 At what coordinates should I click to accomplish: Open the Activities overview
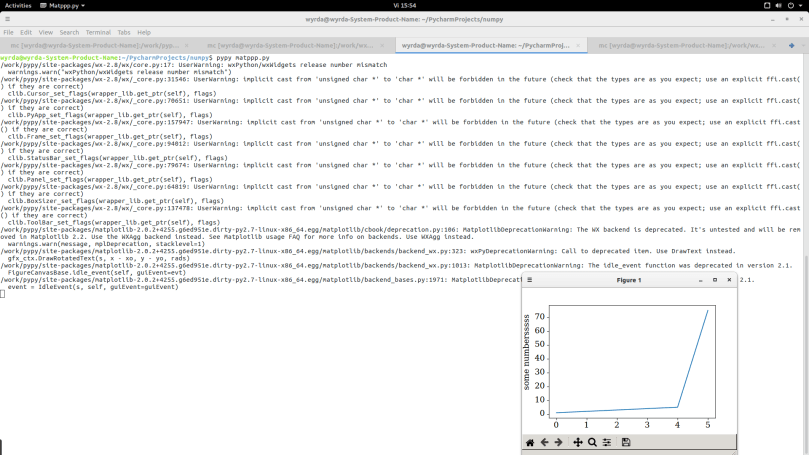tap(18, 5)
